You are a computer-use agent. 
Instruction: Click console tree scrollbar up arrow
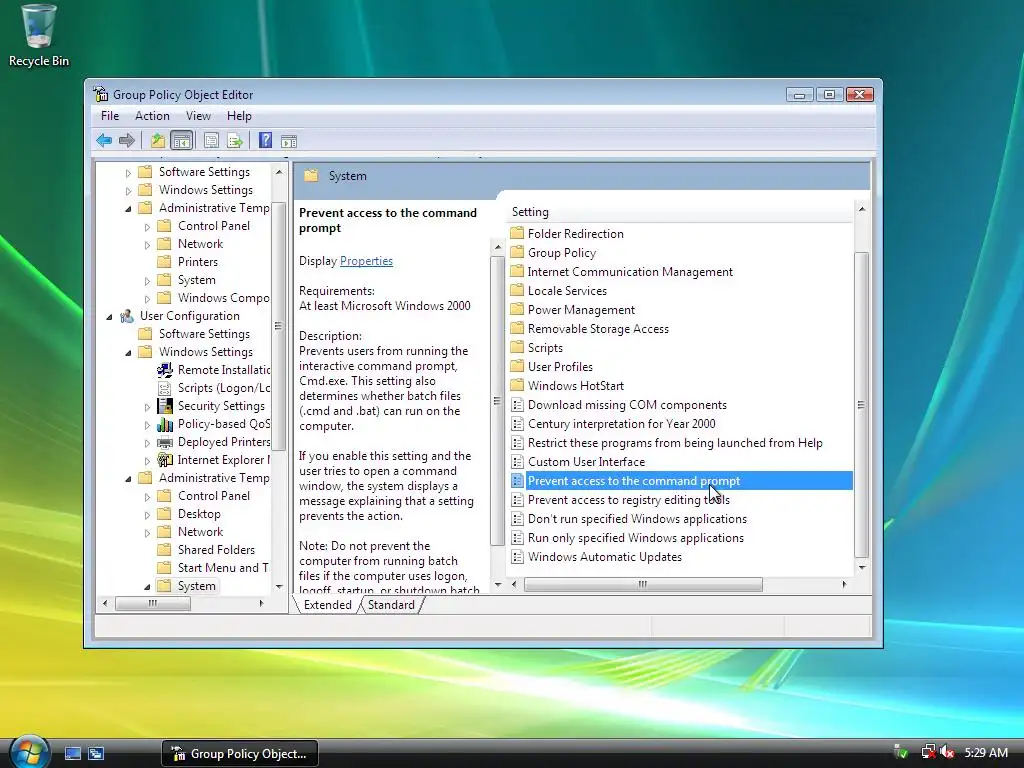279,172
